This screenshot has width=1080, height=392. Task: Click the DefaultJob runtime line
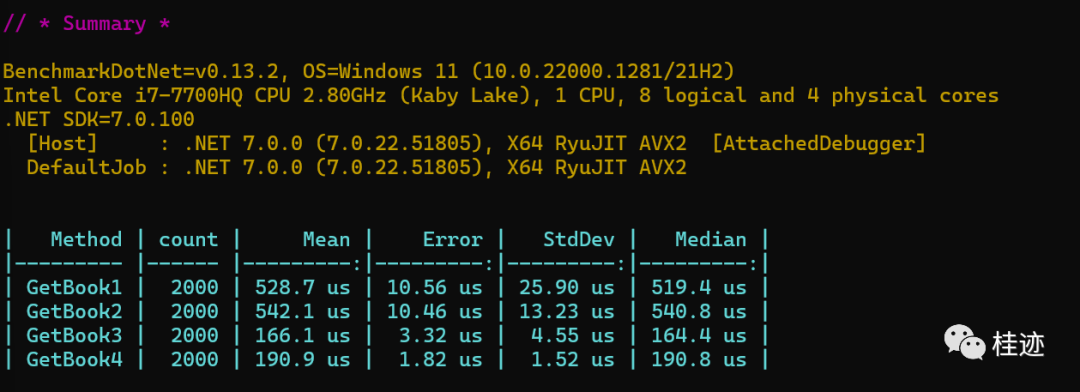click(x=356, y=167)
